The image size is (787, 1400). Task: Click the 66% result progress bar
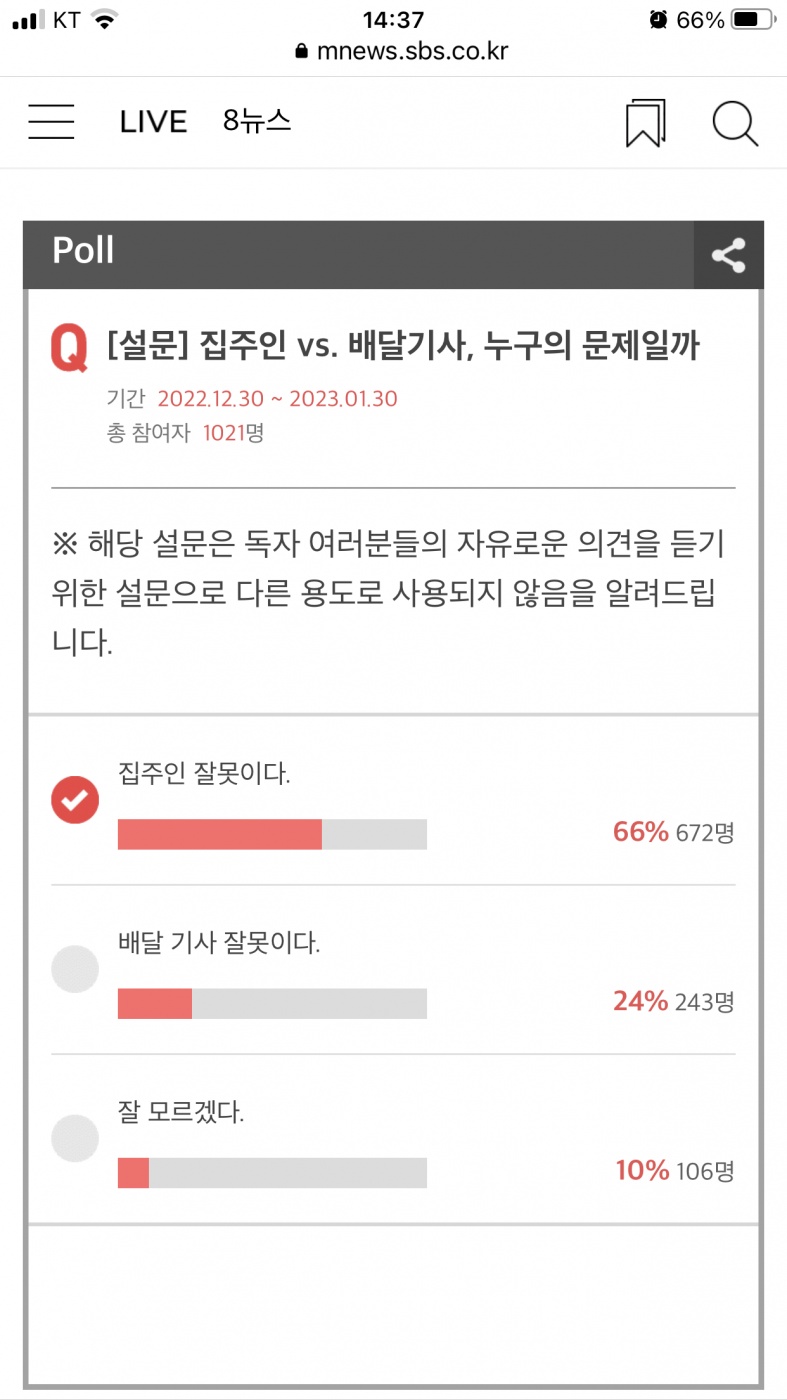272,834
